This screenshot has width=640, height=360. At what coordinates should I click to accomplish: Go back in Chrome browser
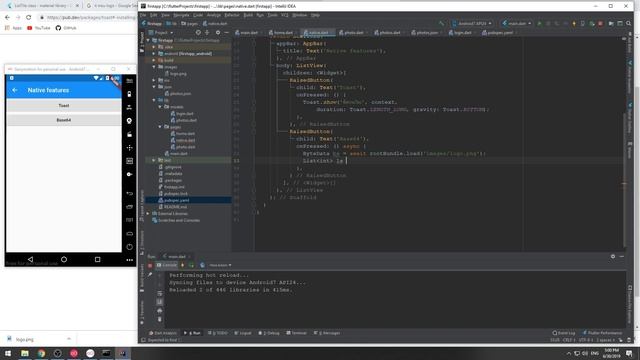[7, 17]
